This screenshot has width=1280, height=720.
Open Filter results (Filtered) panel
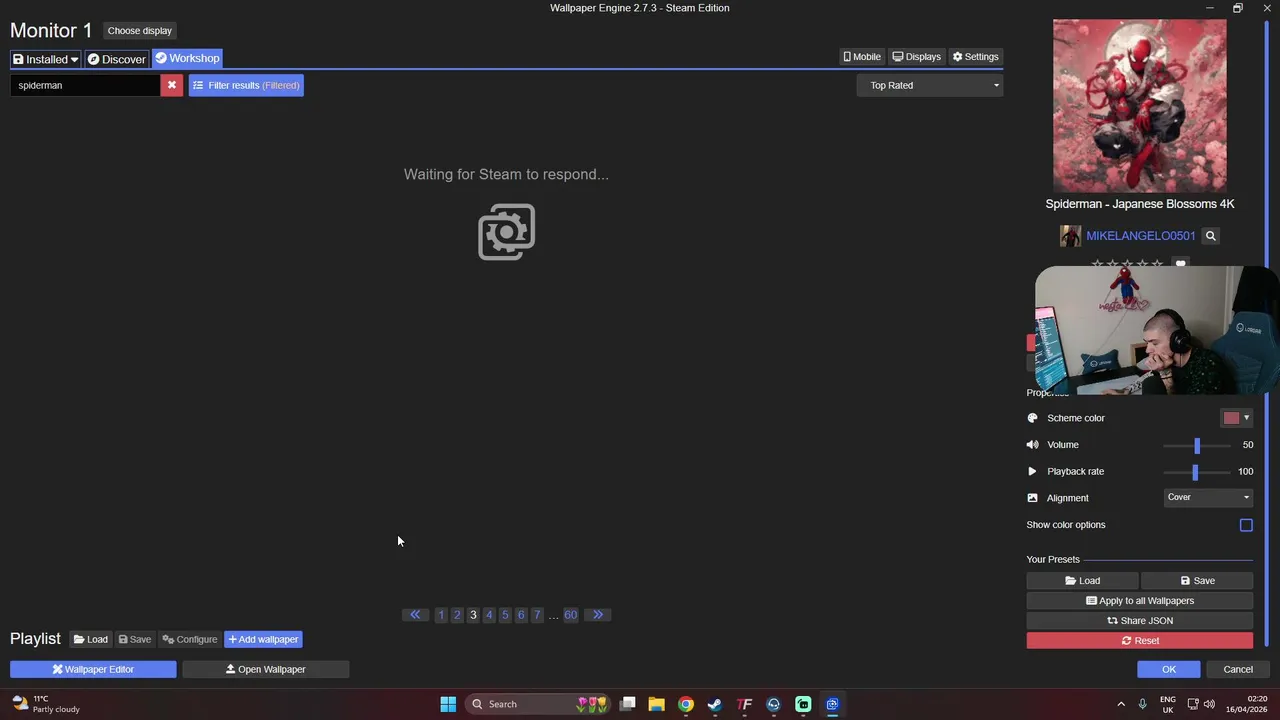click(x=246, y=85)
